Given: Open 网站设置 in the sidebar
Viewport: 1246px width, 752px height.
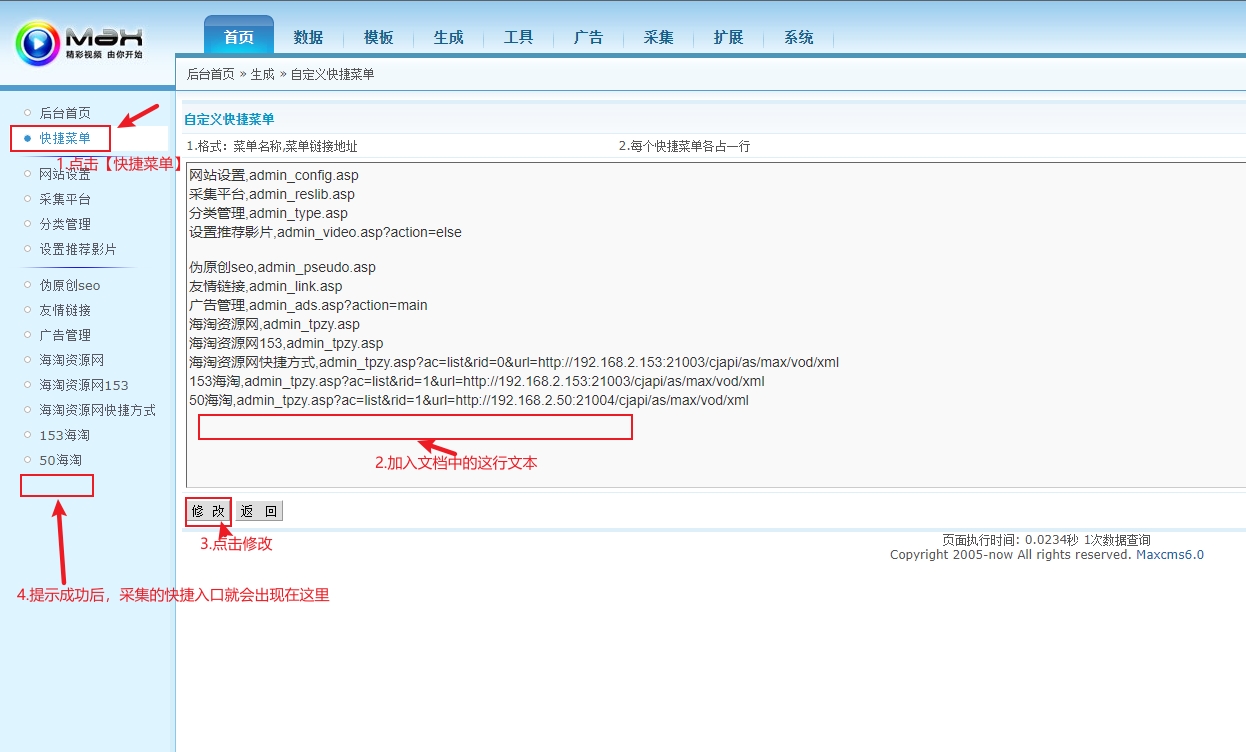Looking at the screenshot, I should (65, 175).
